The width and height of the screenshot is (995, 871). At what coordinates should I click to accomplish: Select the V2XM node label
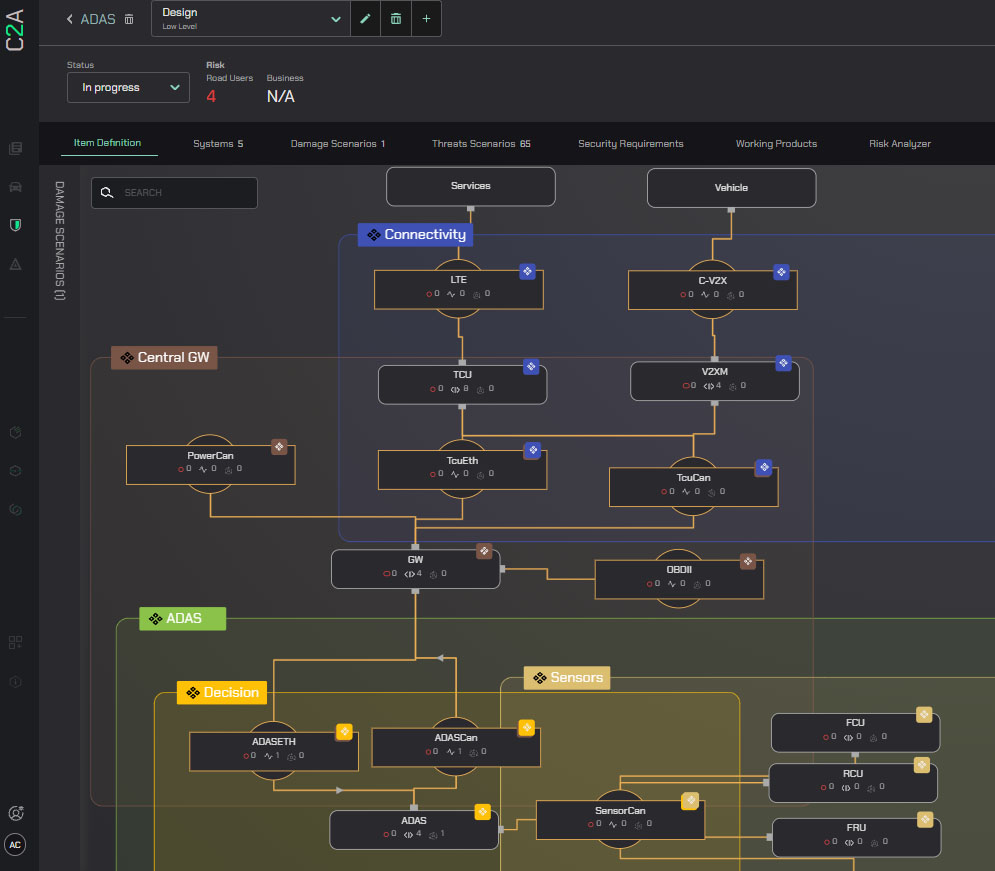(715, 372)
